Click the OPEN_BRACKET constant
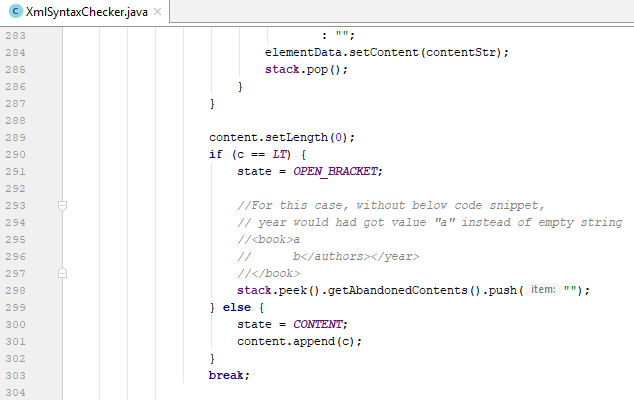The width and height of the screenshot is (634, 400). (x=335, y=171)
